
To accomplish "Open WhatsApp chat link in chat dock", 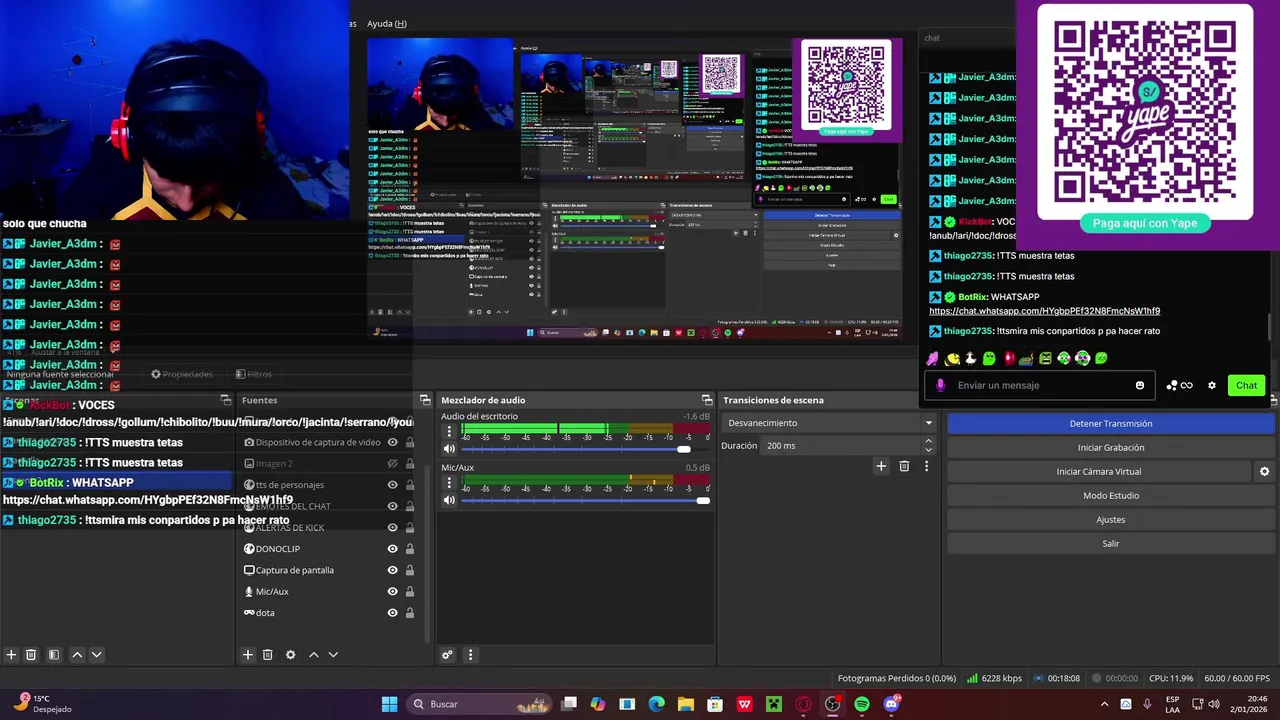I will pyautogui.click(x=1044, y=311).
